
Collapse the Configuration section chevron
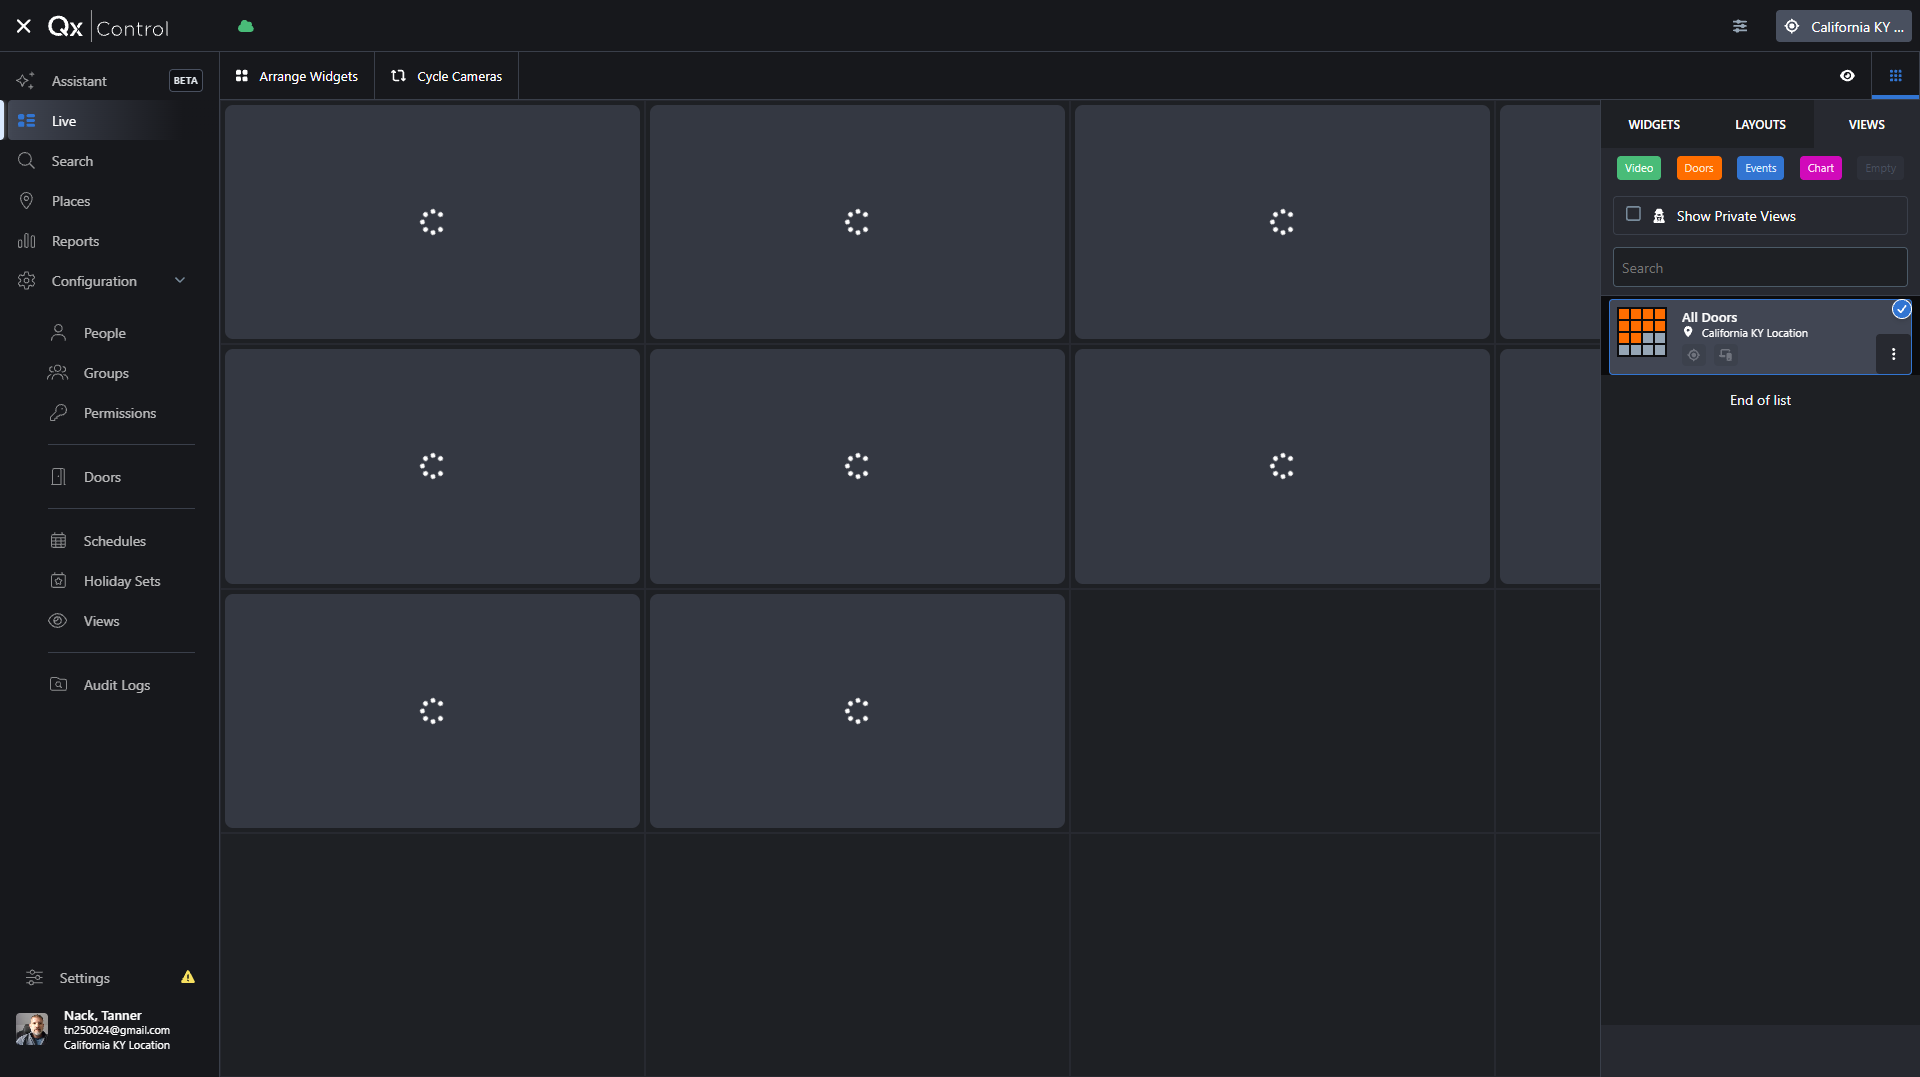(180, 281)
